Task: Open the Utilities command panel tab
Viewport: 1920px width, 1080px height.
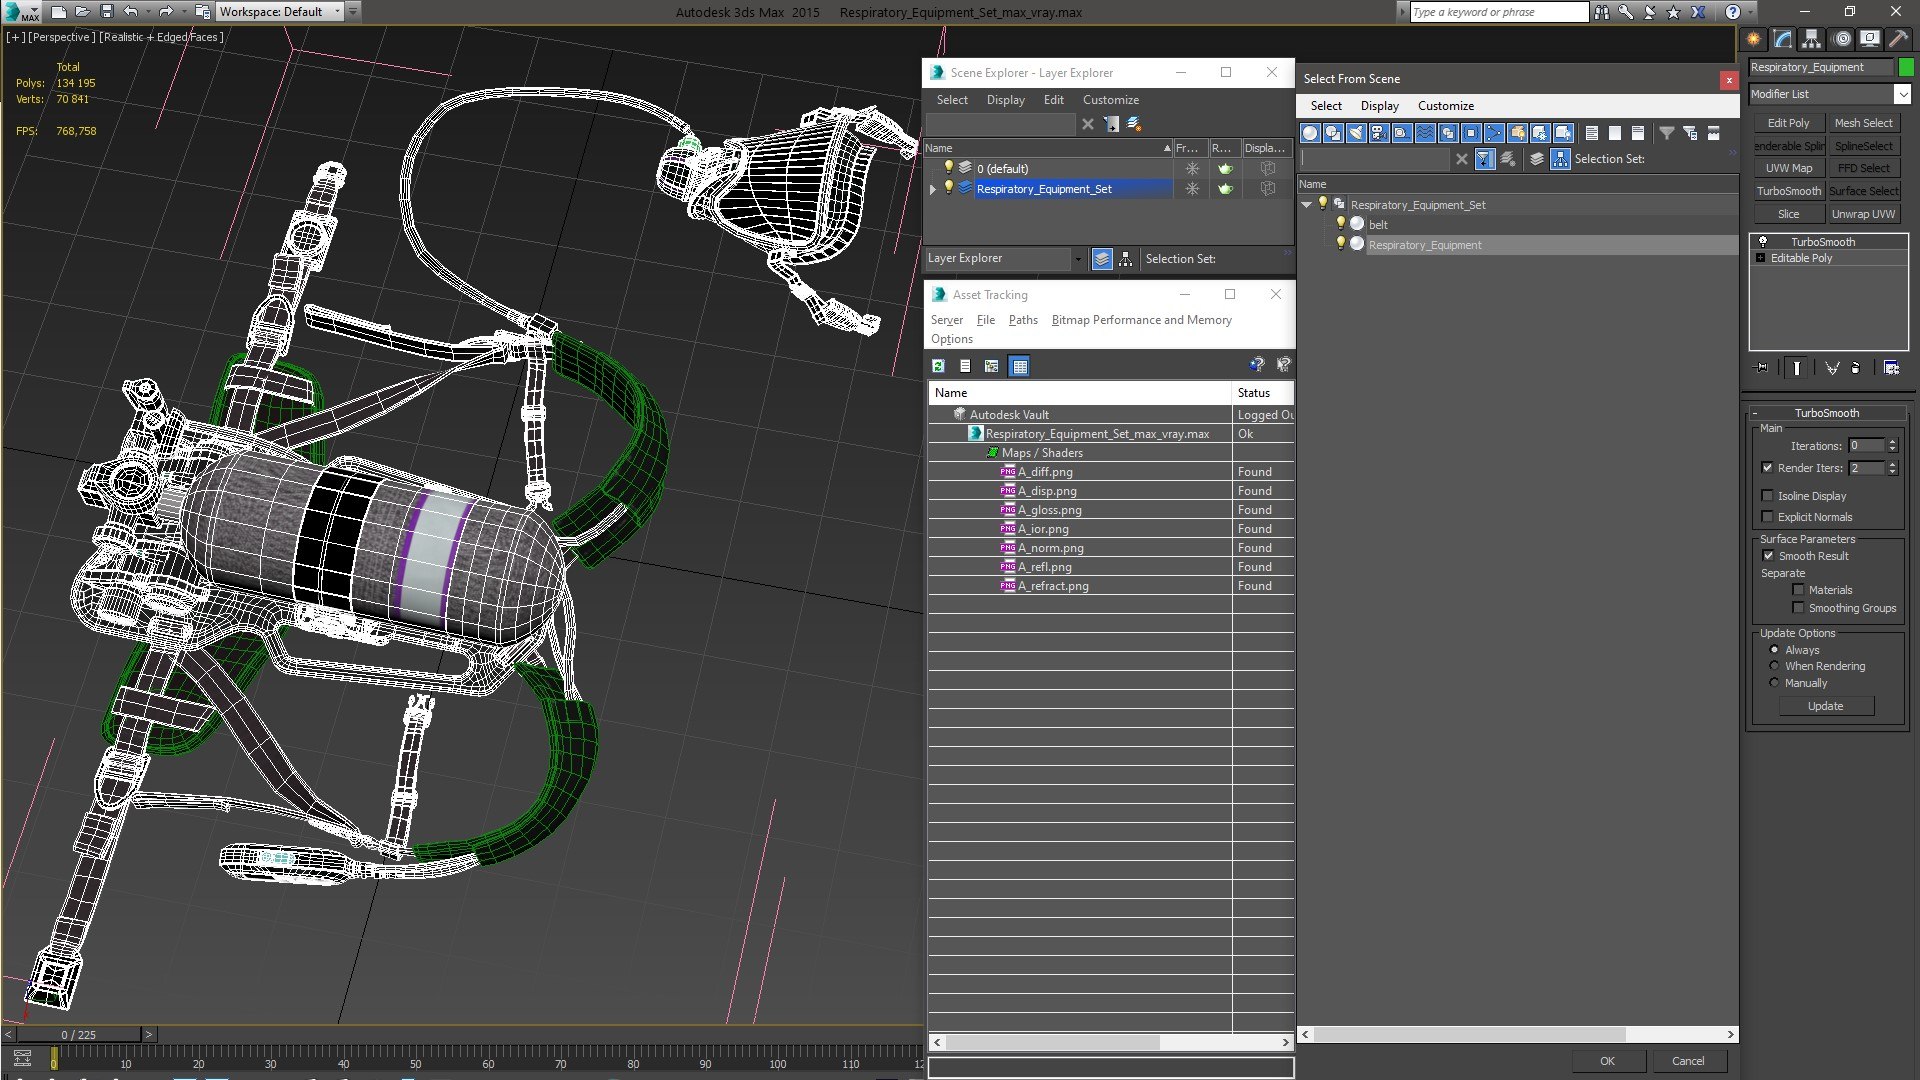Action: [x=1897, y=39]
